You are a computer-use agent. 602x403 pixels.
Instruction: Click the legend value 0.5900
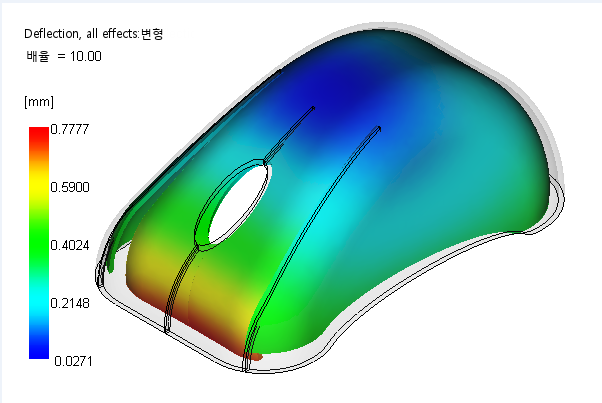click(x=70, y=187)
